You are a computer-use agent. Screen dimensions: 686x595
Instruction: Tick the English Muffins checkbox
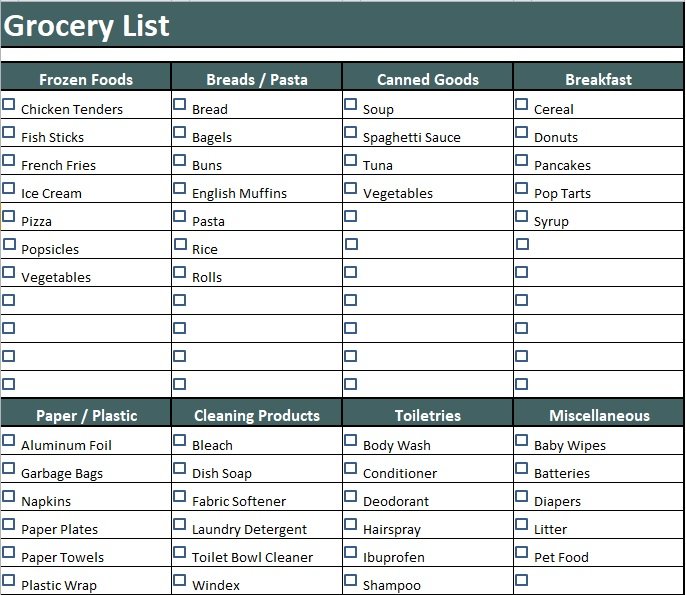(x=180, y=189)
